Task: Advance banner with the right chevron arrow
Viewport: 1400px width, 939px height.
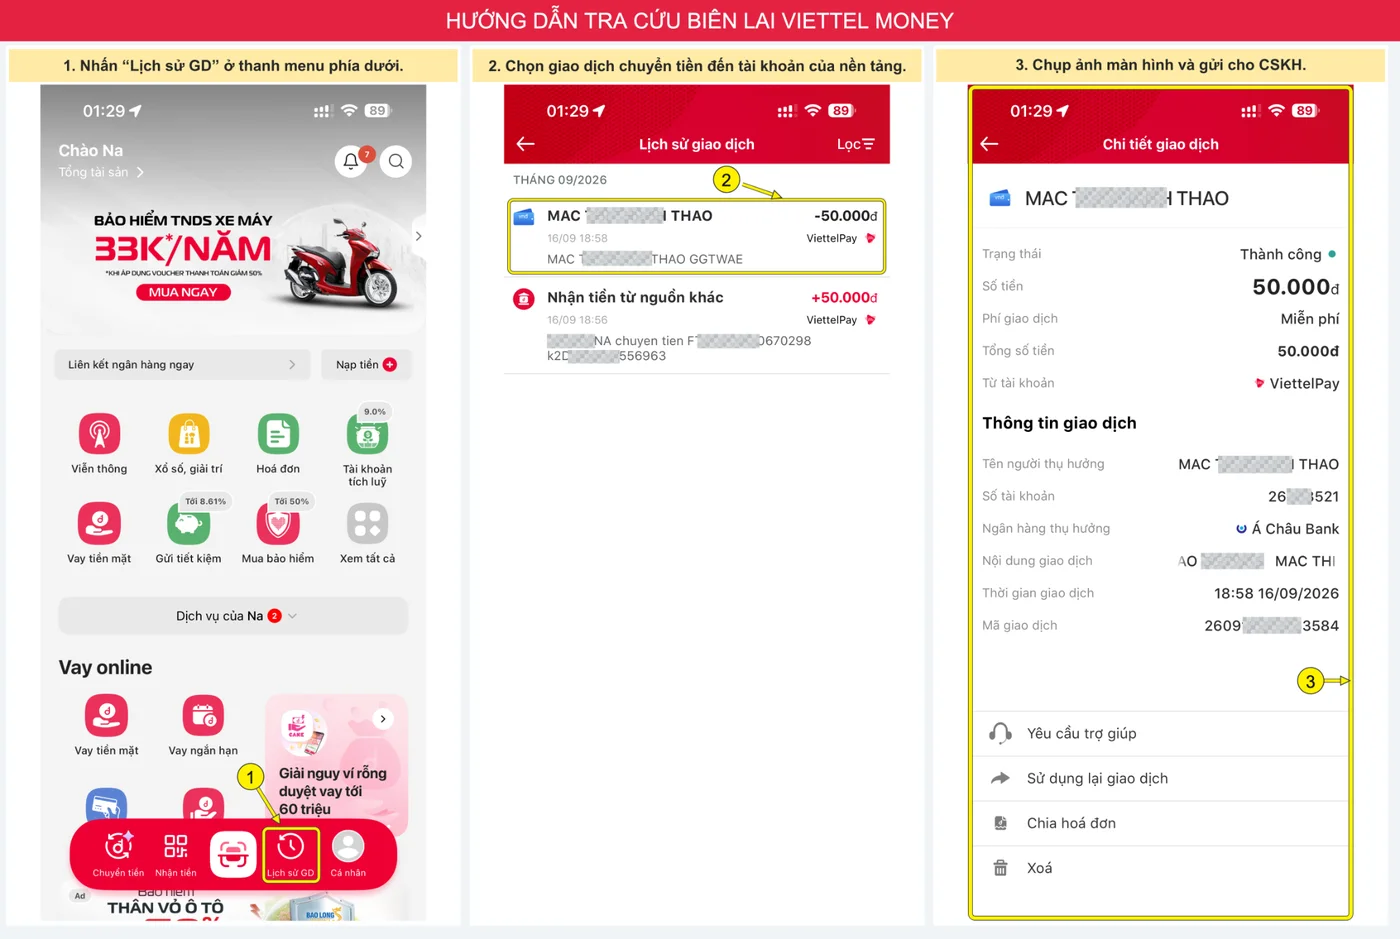Action: coord(418,236)
